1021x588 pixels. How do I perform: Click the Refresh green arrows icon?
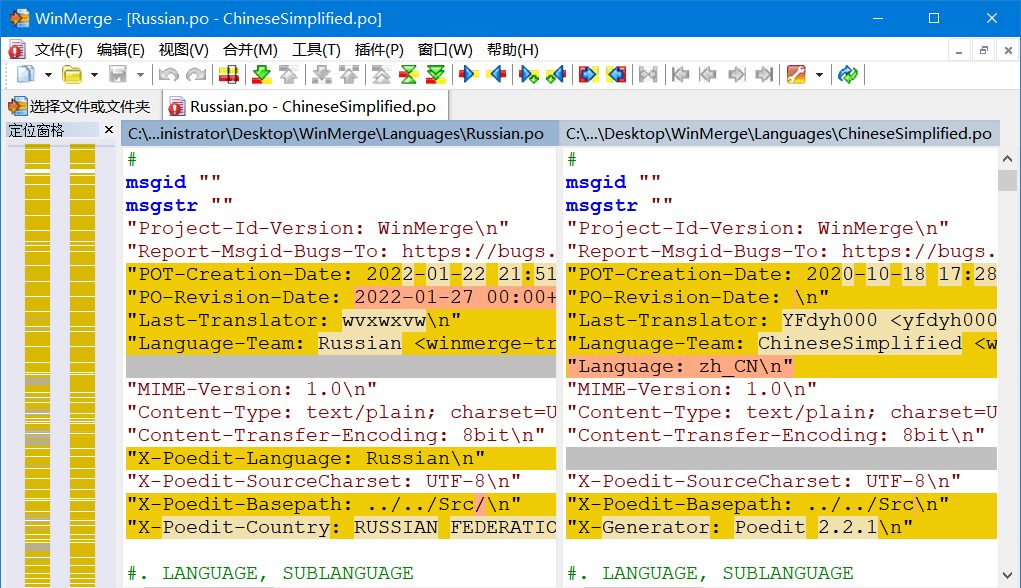(x=848, y=75)
